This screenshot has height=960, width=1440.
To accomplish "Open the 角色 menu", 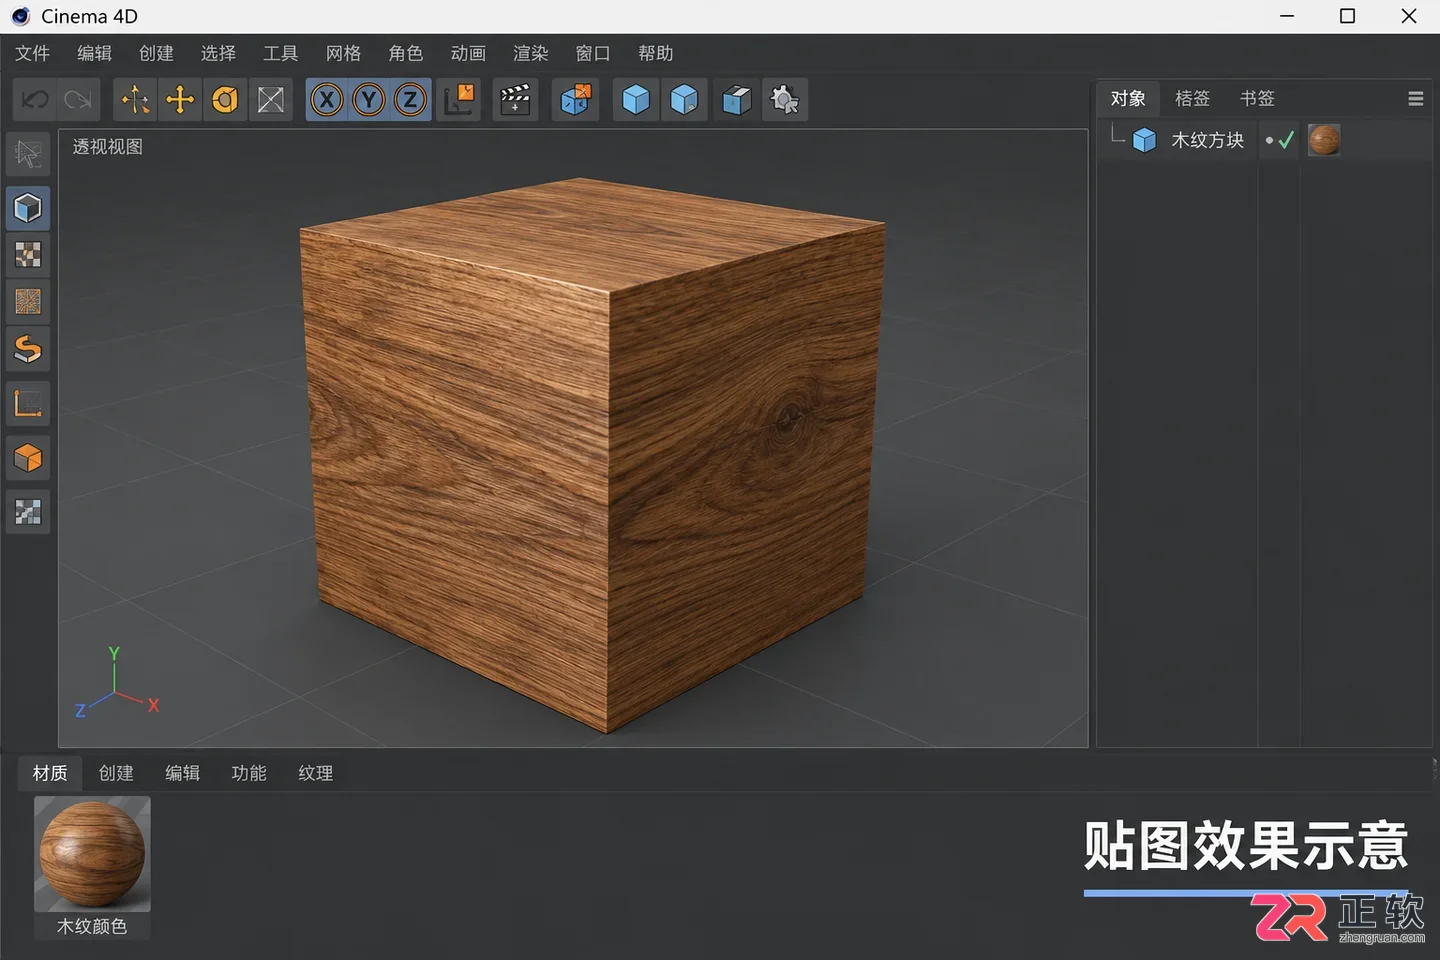I will (x=405, y=53).
